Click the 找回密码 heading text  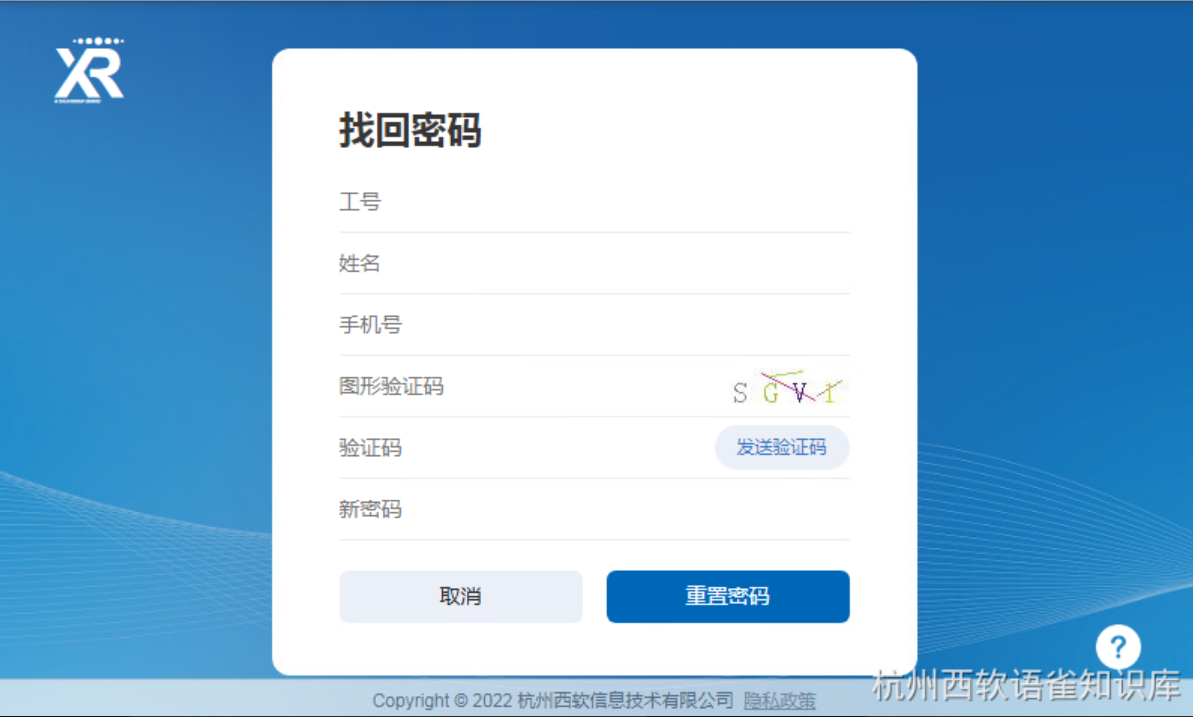click(410, 130)
